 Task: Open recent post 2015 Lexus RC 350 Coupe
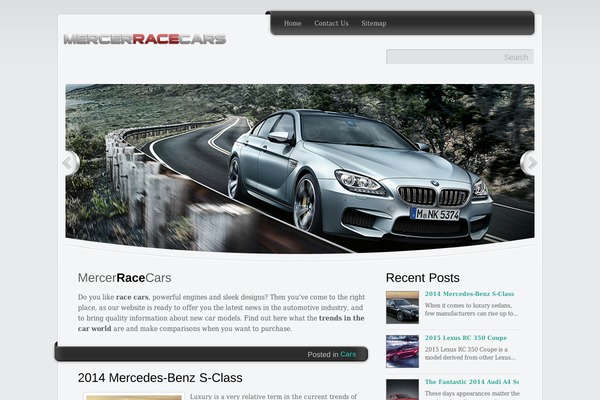(466, 338)
